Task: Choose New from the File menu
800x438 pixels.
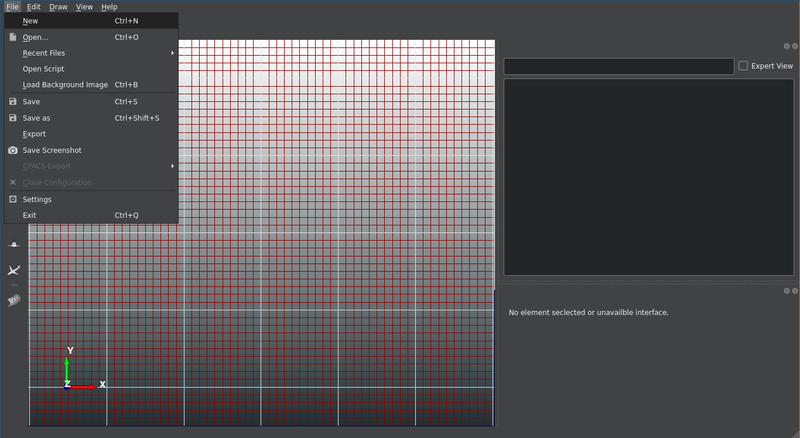Action: click(31, 20)
